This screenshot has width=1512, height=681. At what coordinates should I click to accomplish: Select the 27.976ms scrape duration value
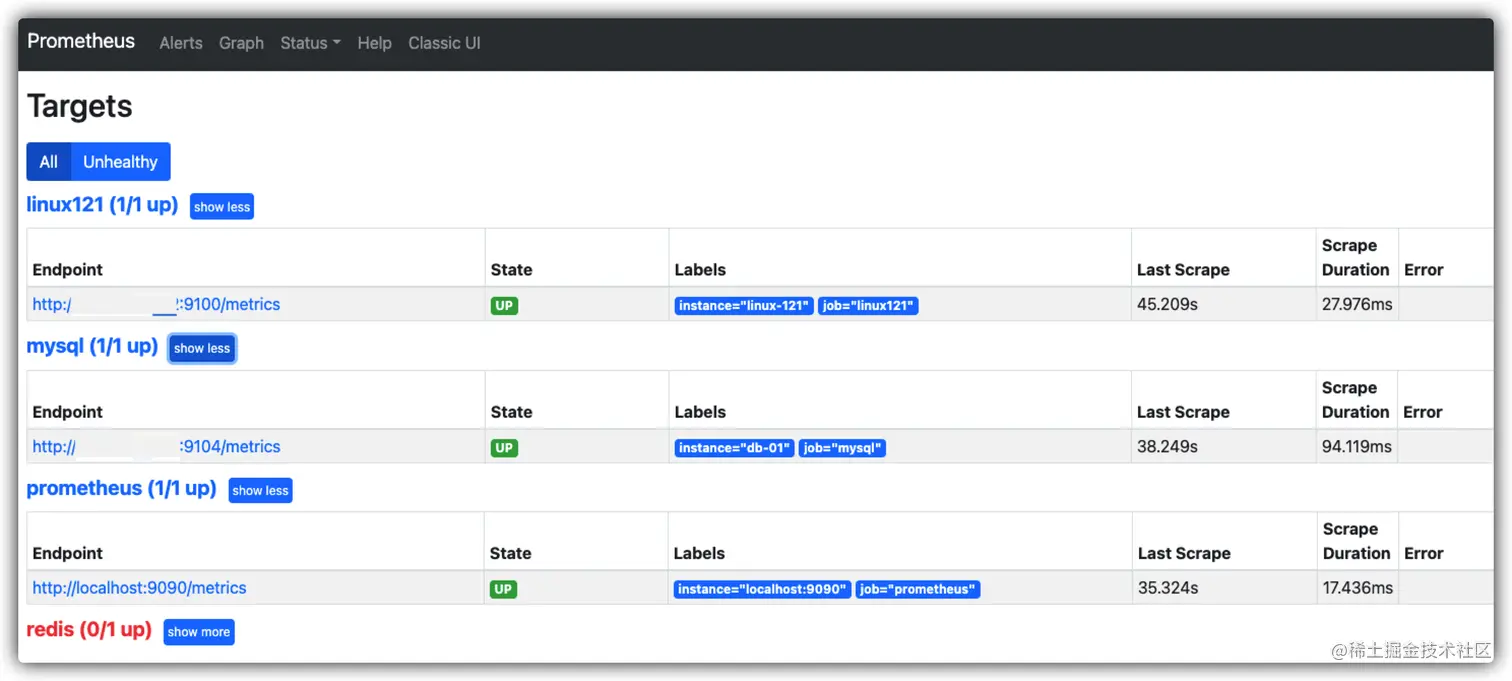pos(1357,304)
